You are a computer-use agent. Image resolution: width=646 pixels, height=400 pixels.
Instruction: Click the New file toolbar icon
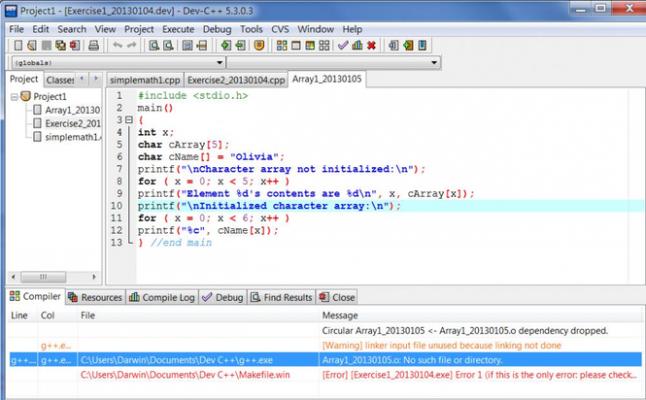click(x=18, y=45)
